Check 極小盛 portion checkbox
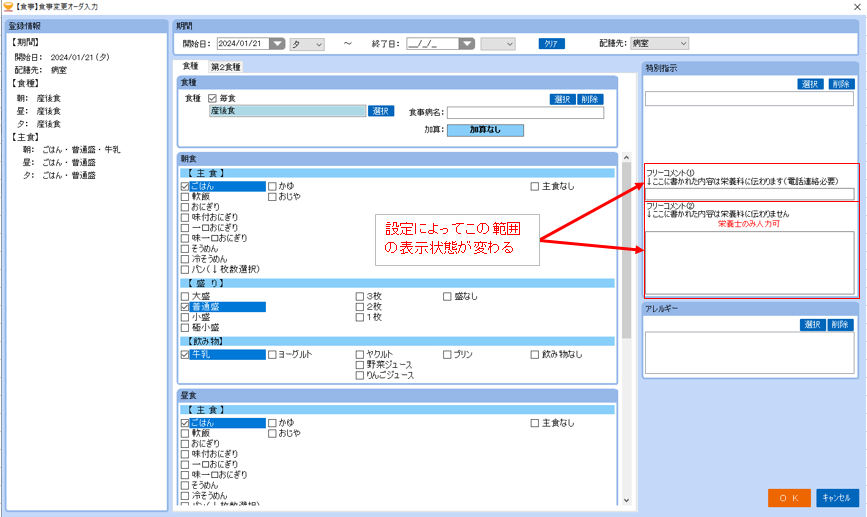The height and width of the screenshot is (517, 867). point(185,328)
